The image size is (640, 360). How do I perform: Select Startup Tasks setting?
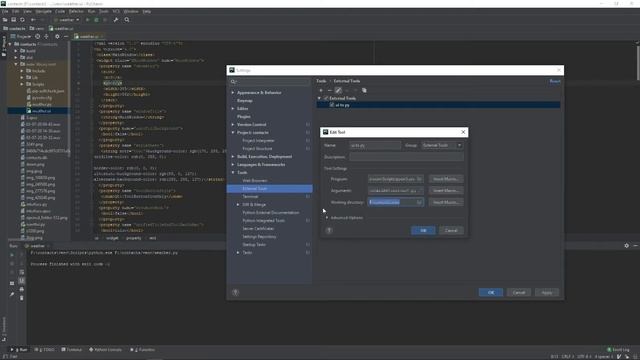254,244
